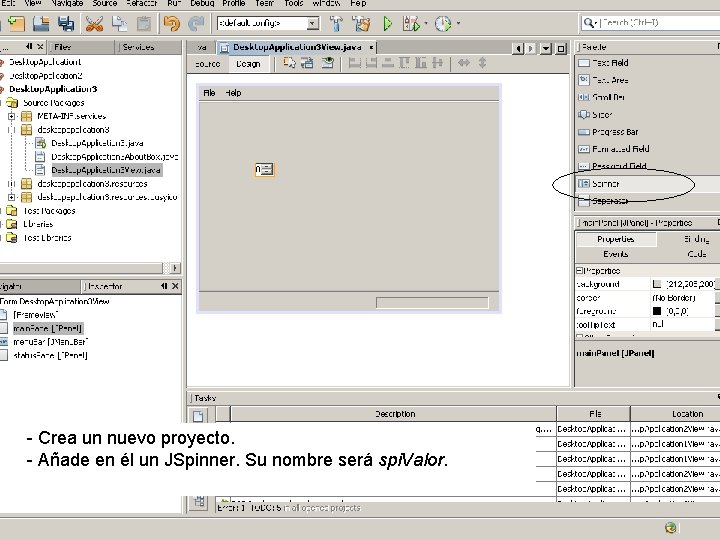The height and width of the screenshot is (540, 720).
Task: Click the Build Project hammer icon
Action: pos(337,23)
